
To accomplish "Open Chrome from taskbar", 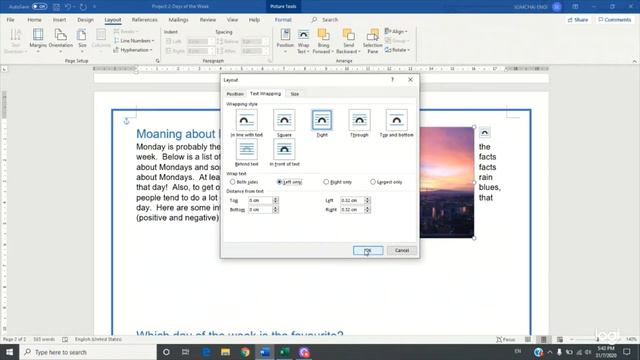I will coord(245,352).
